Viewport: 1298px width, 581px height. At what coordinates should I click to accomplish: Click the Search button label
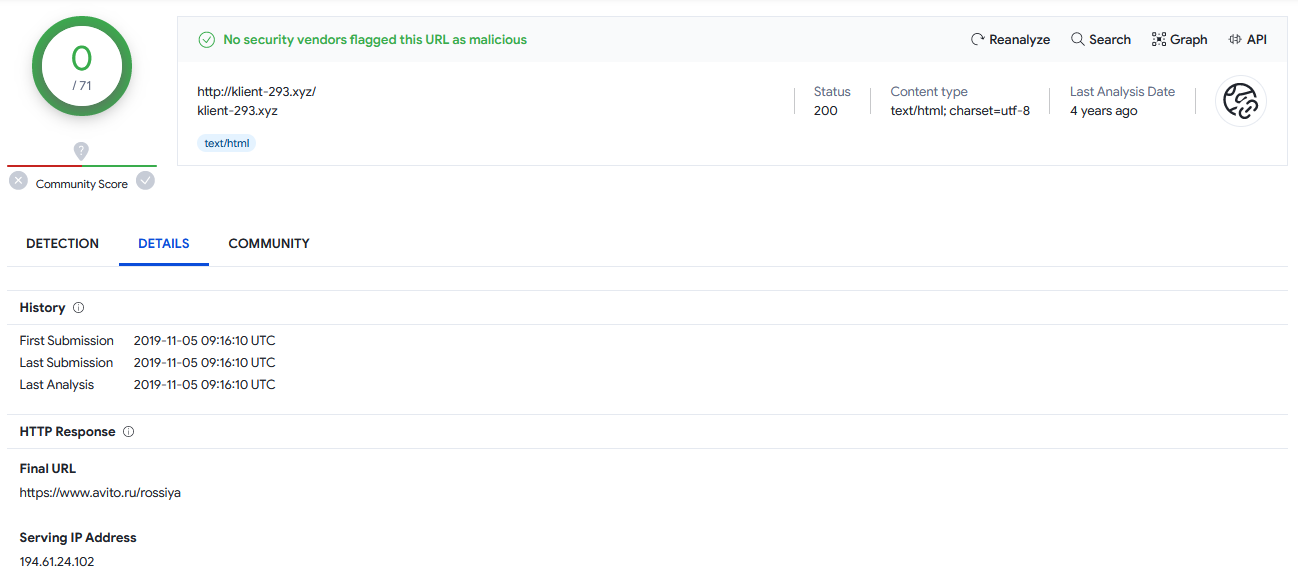click(x=1110, y=40)
